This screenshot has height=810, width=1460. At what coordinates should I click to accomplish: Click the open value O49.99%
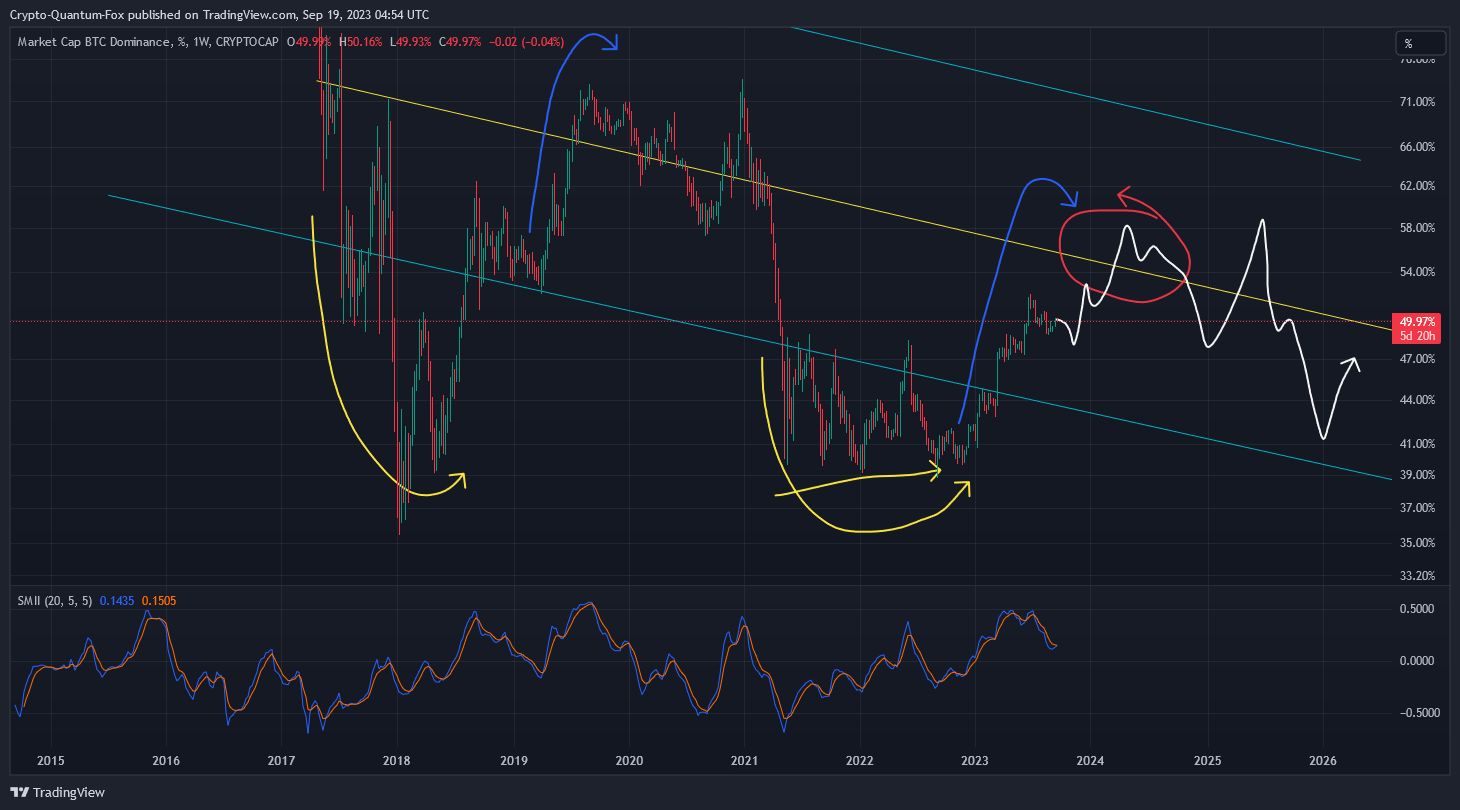(311, 42)
